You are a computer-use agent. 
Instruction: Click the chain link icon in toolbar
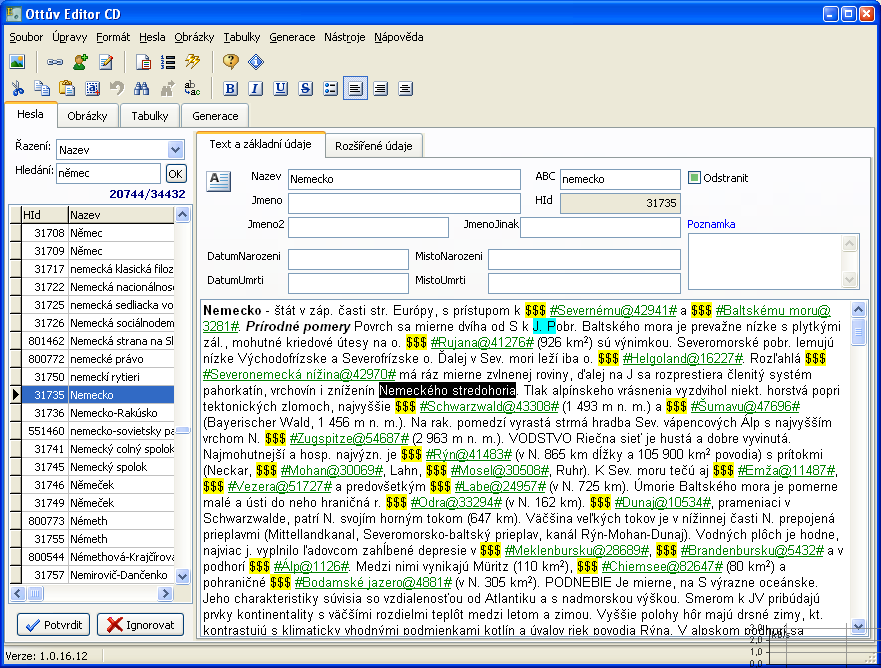tap(55, 62)
